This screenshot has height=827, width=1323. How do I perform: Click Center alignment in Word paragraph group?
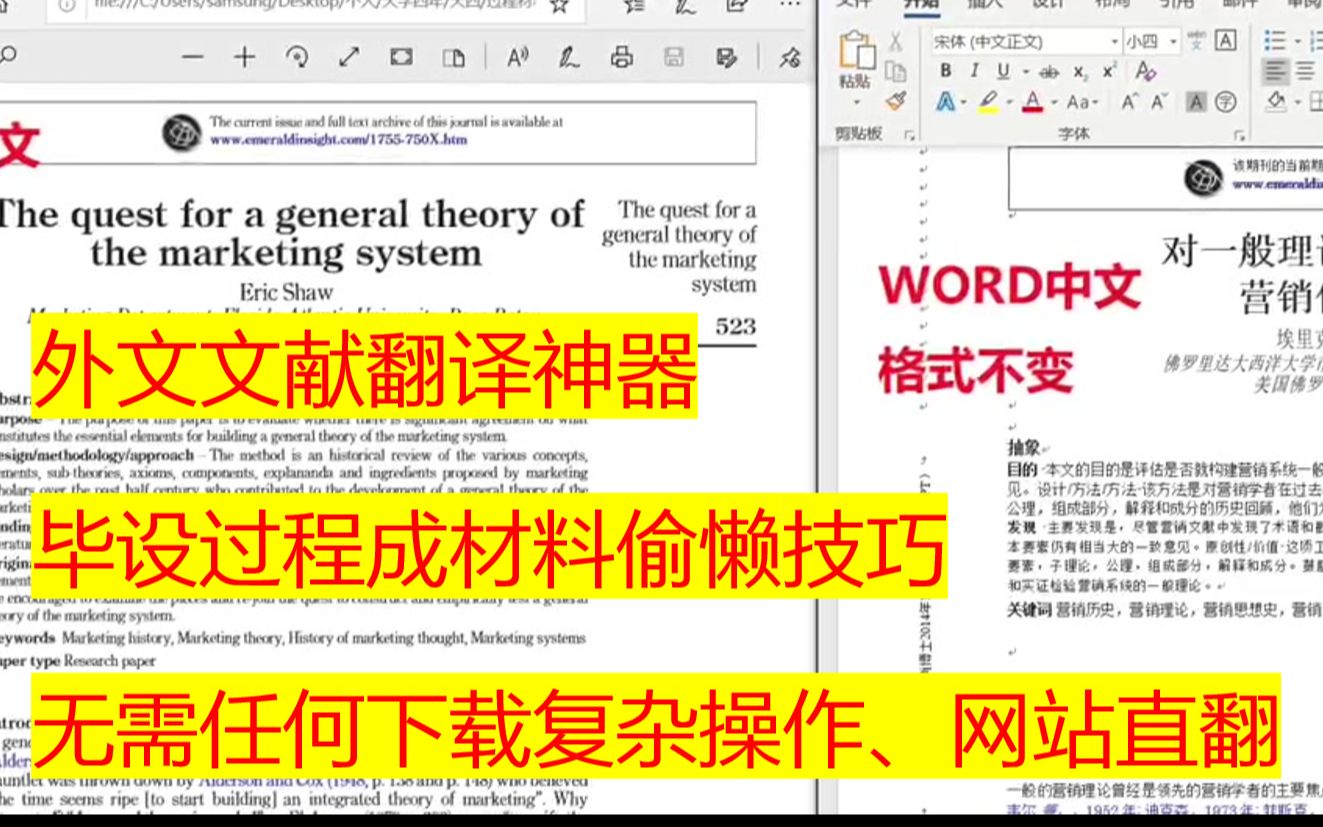[x=1306, y=71]
